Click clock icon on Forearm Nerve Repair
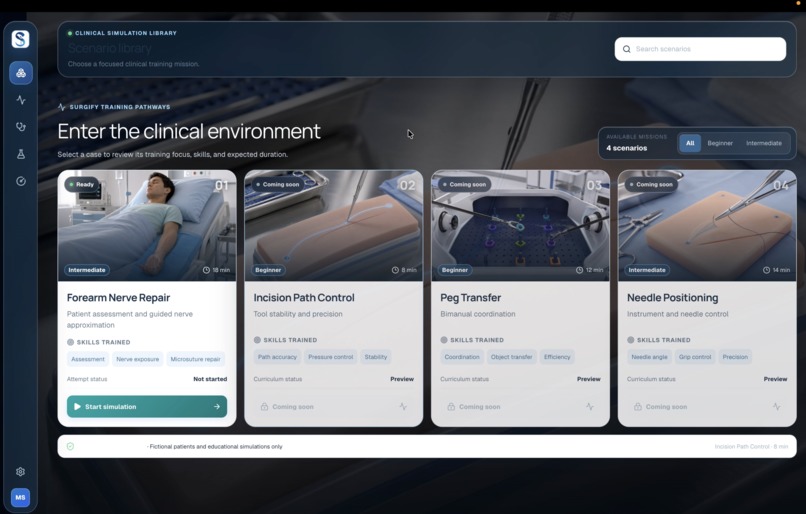 pyautogui.click(x=206, y=270)
